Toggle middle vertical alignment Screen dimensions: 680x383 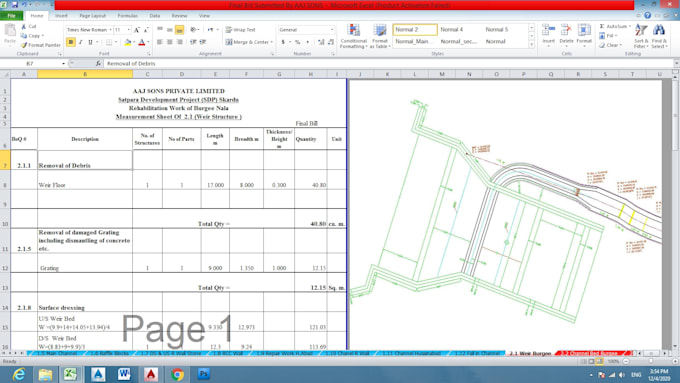pos(170,30)
